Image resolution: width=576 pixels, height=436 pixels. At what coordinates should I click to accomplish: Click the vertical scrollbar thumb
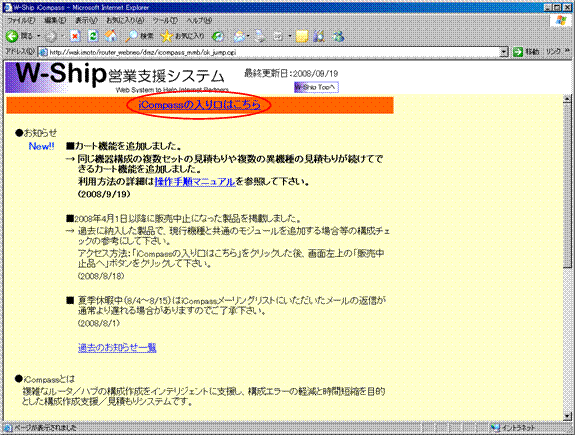coord(567,185)
